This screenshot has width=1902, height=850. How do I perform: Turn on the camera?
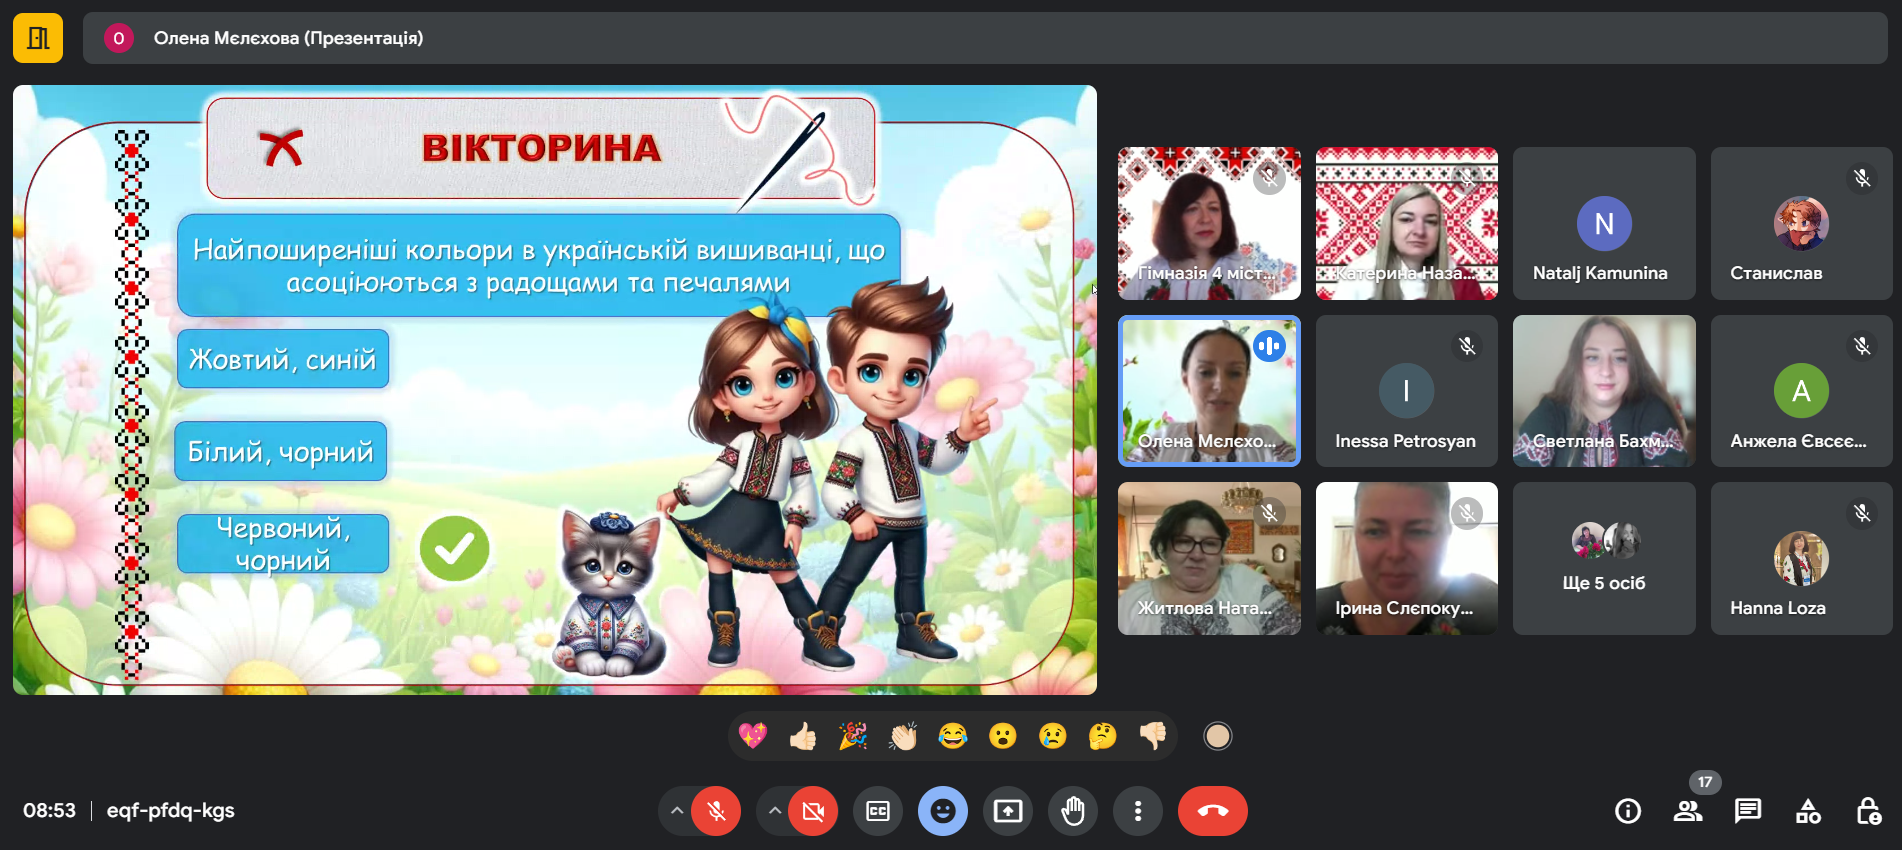[x=813, y=811]
